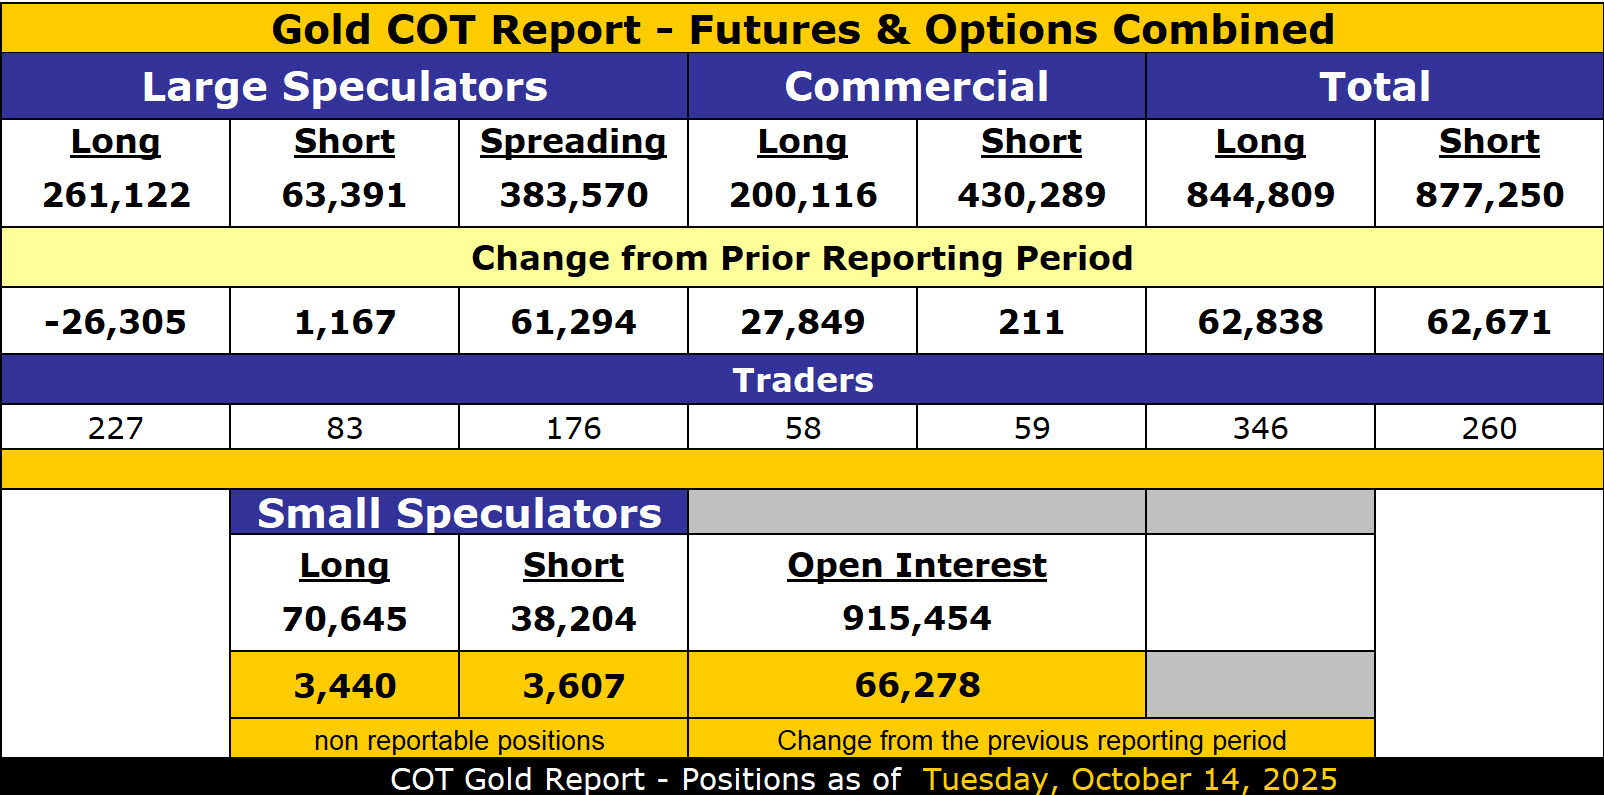Select the trader count 346 cell

[1260, 428]
